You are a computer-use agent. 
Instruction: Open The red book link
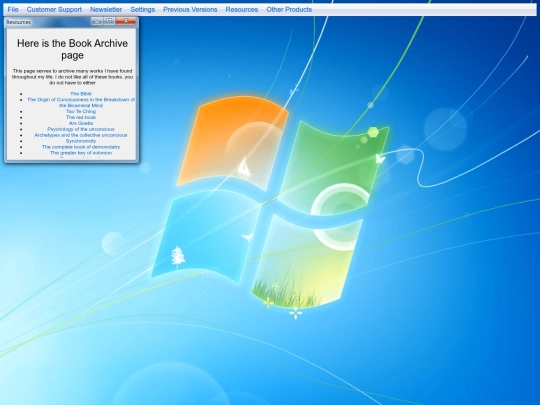coord(81,117)
